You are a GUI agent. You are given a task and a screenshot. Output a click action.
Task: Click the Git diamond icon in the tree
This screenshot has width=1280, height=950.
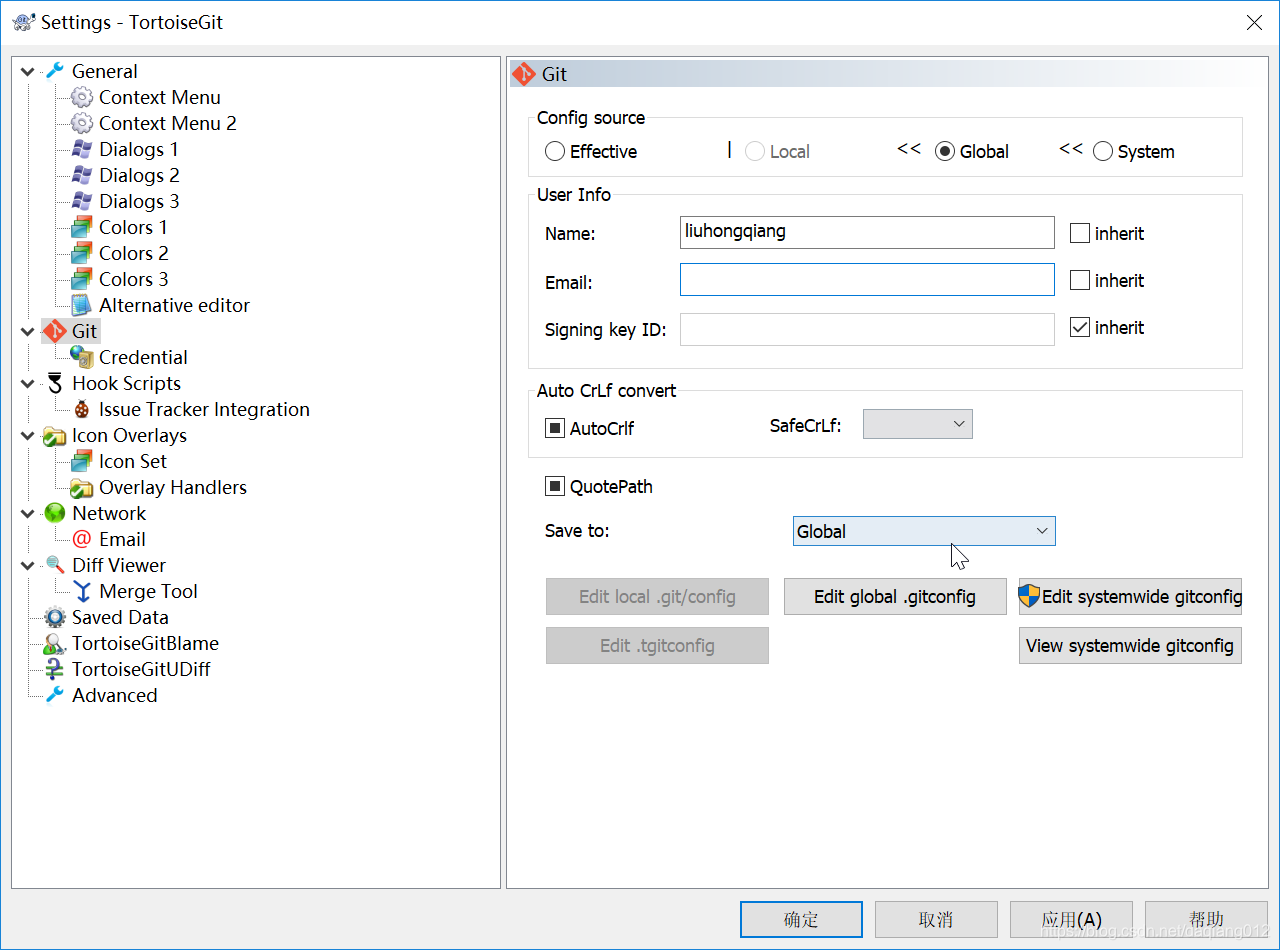(54, 331)
